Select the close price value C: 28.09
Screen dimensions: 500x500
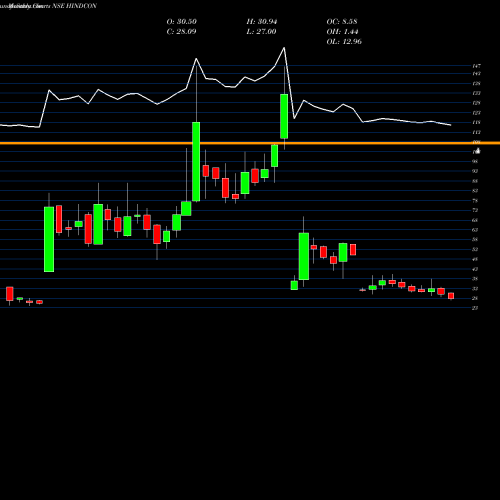(x=181, y=32)
